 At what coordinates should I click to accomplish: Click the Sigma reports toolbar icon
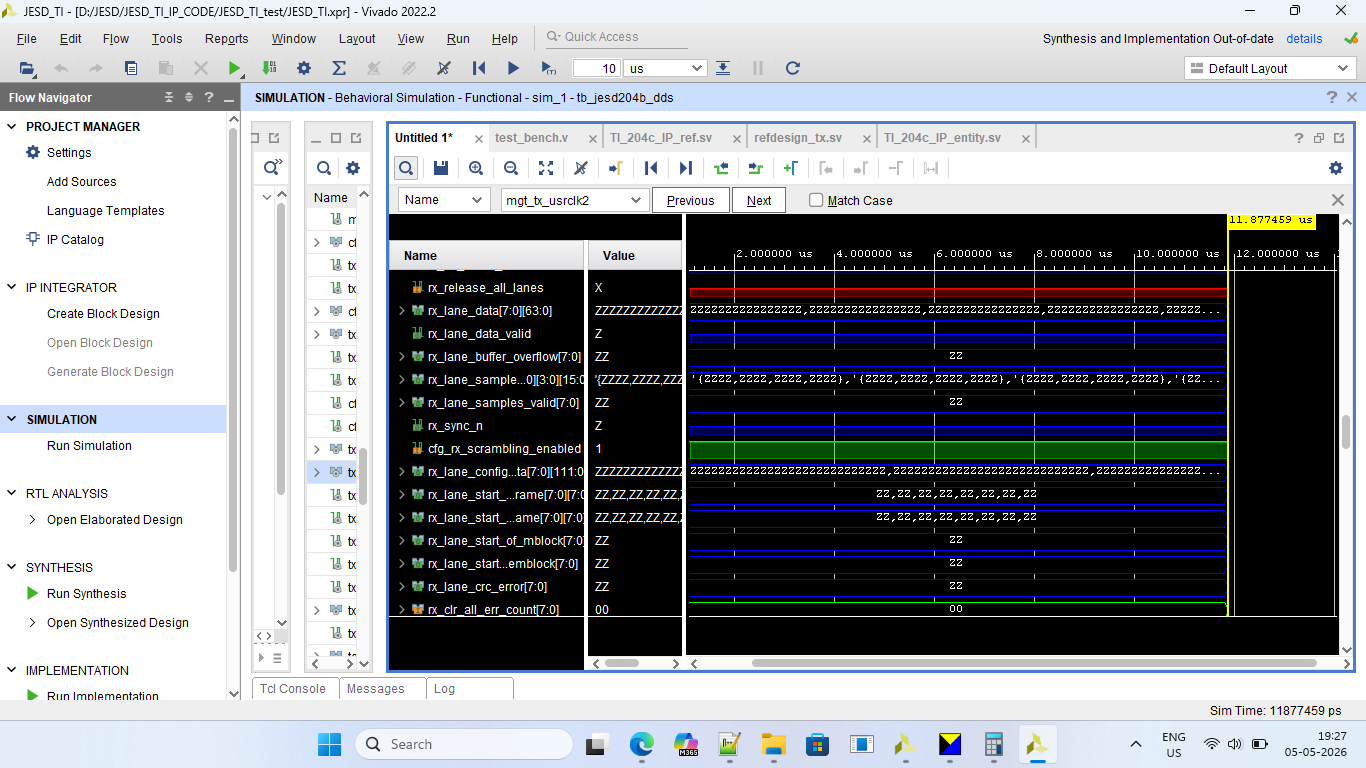339,68
